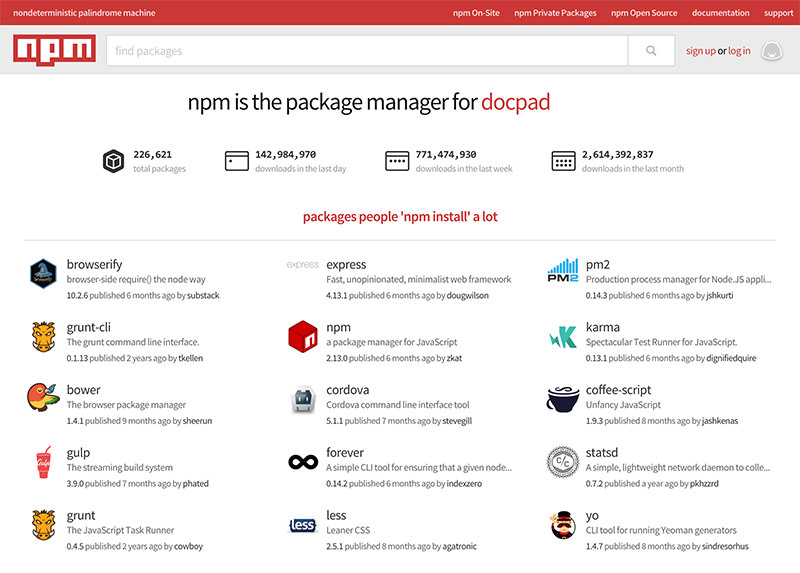Open the karma package title
Image resolution: width=800 pixels, height=573 pixels.
tap(603, 327)
